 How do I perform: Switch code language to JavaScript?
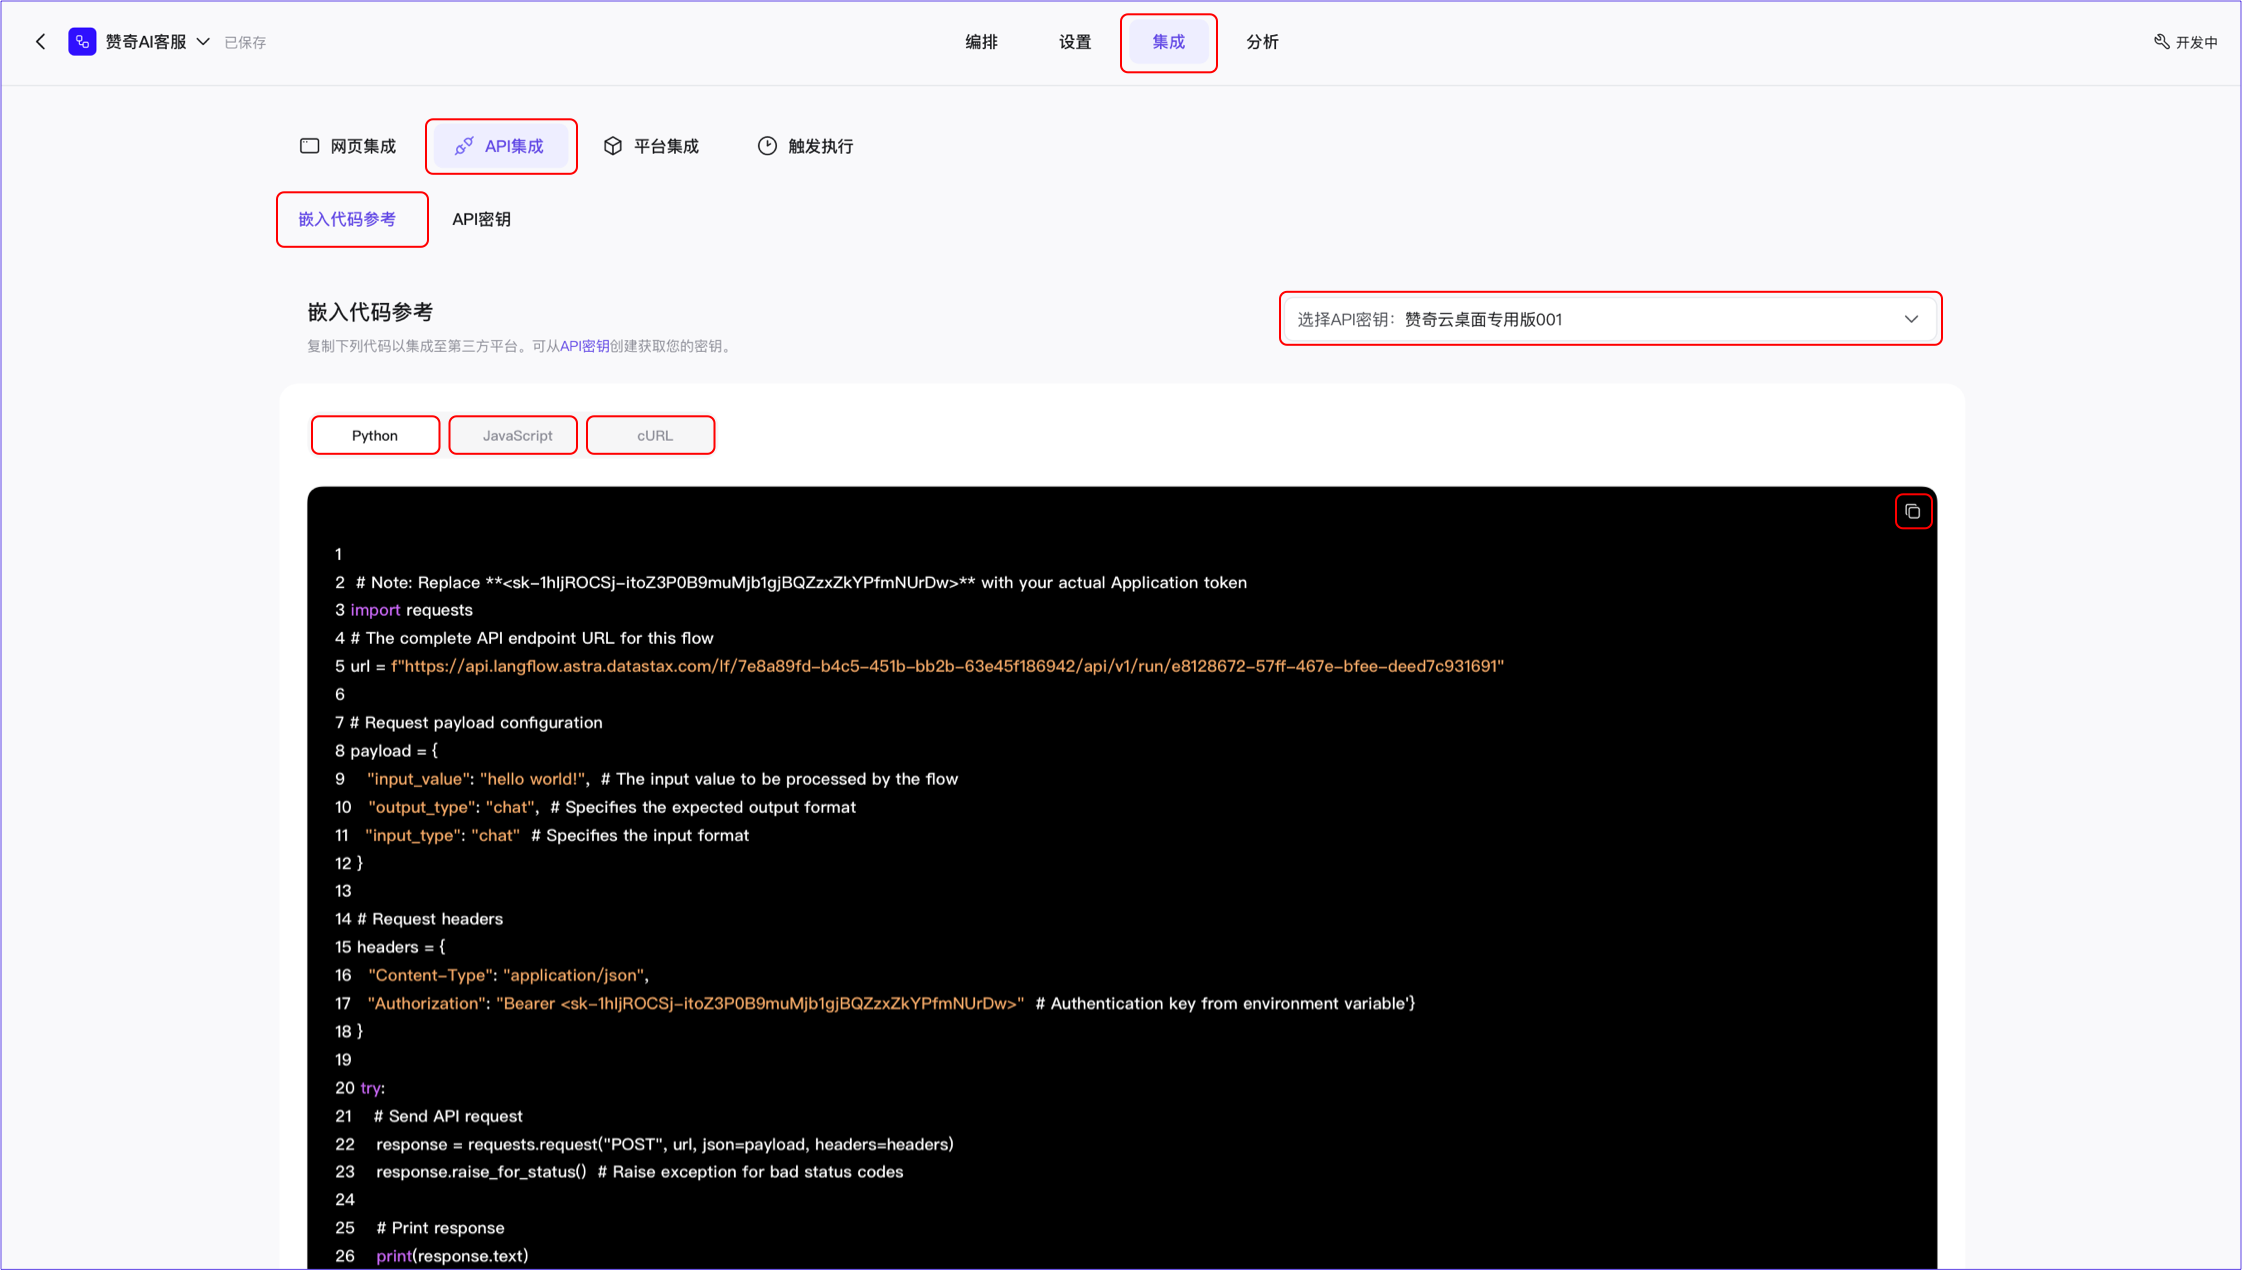(516, 435)
